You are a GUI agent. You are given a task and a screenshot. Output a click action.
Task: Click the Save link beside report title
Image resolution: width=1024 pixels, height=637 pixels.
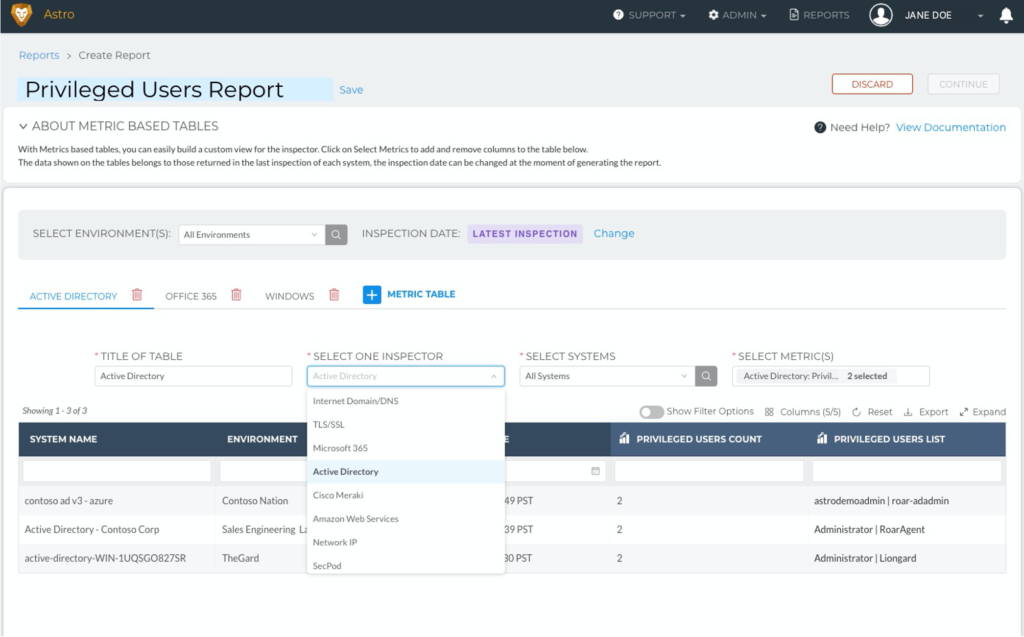click(351, 90)
